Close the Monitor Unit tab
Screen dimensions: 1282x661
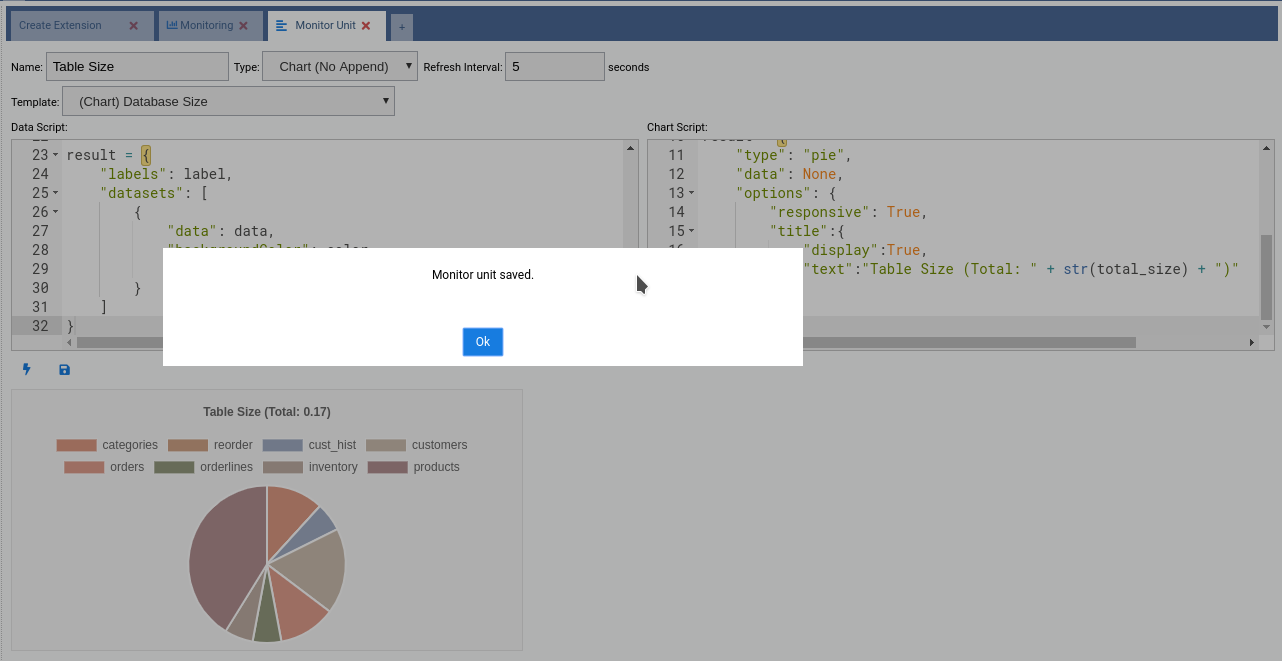click(366, 26)
